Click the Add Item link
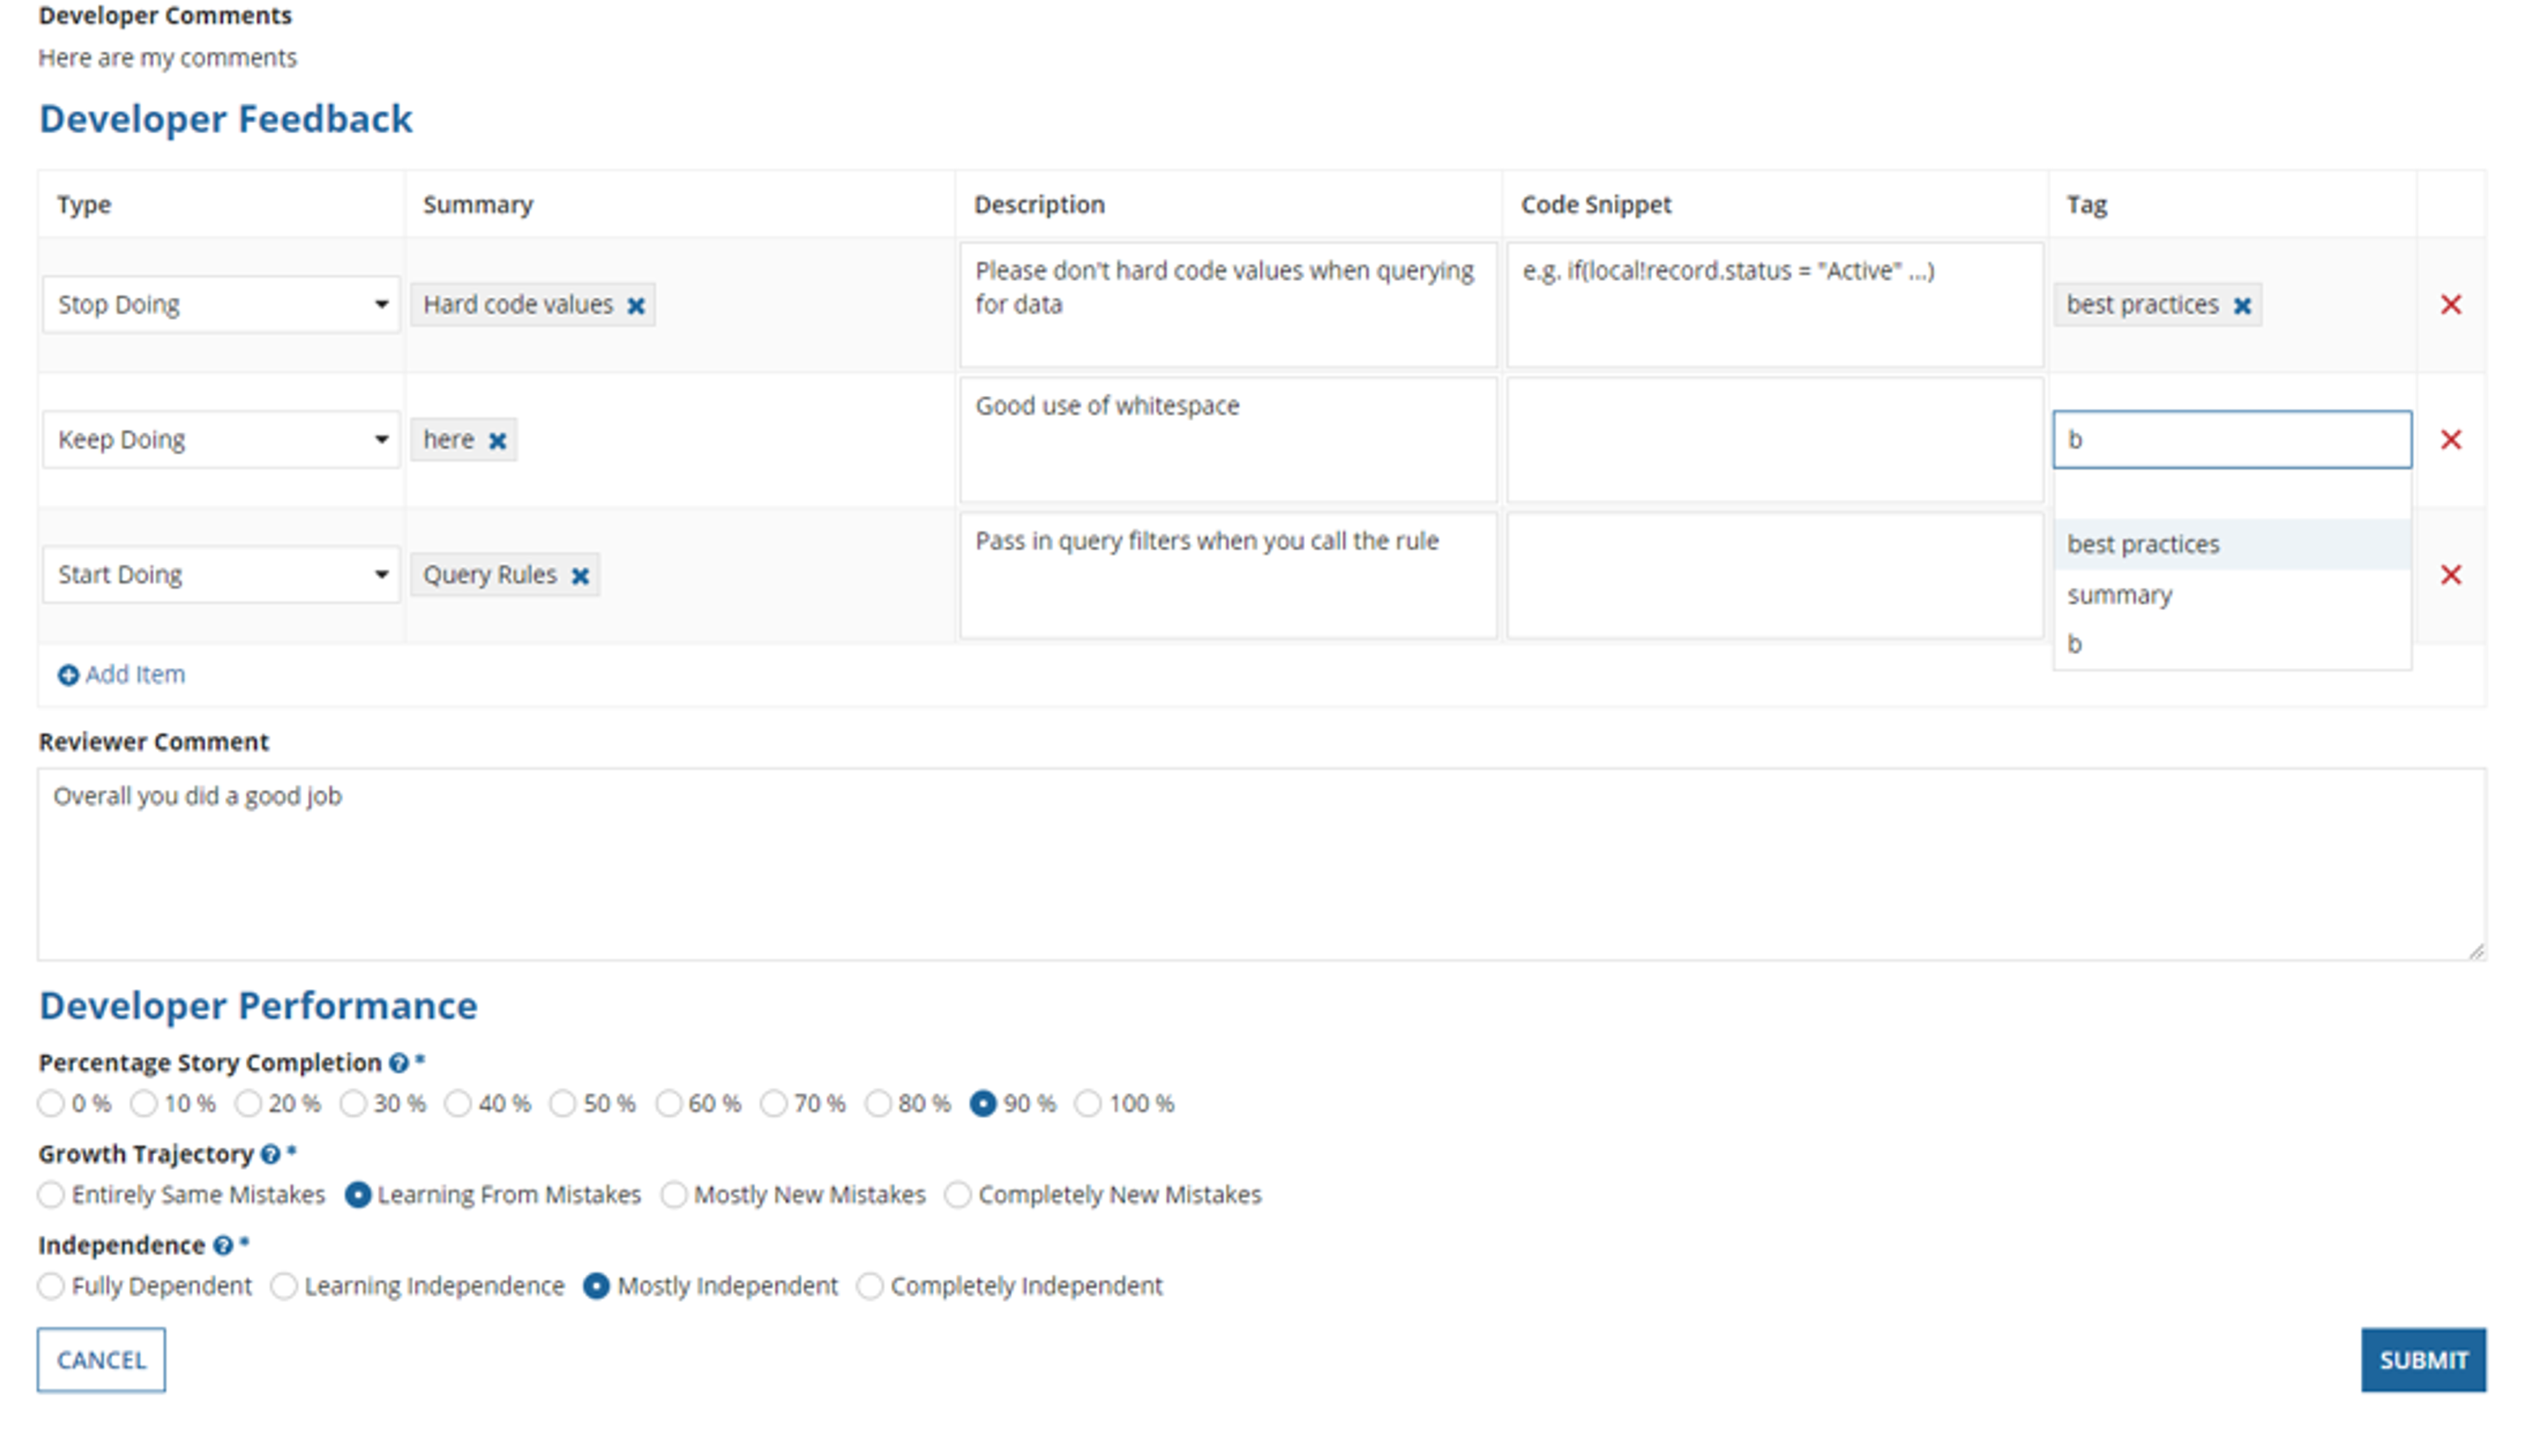 (134, 675)
